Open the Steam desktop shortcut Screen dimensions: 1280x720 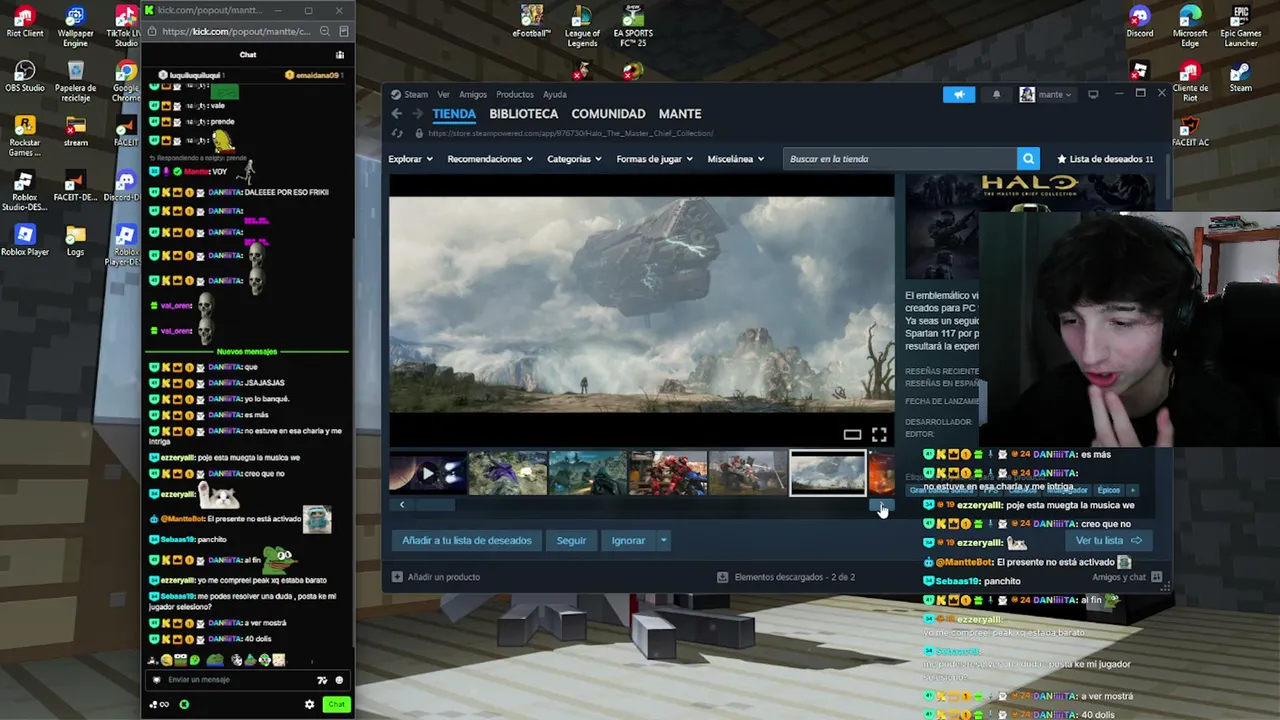(x=1240, y=78)
